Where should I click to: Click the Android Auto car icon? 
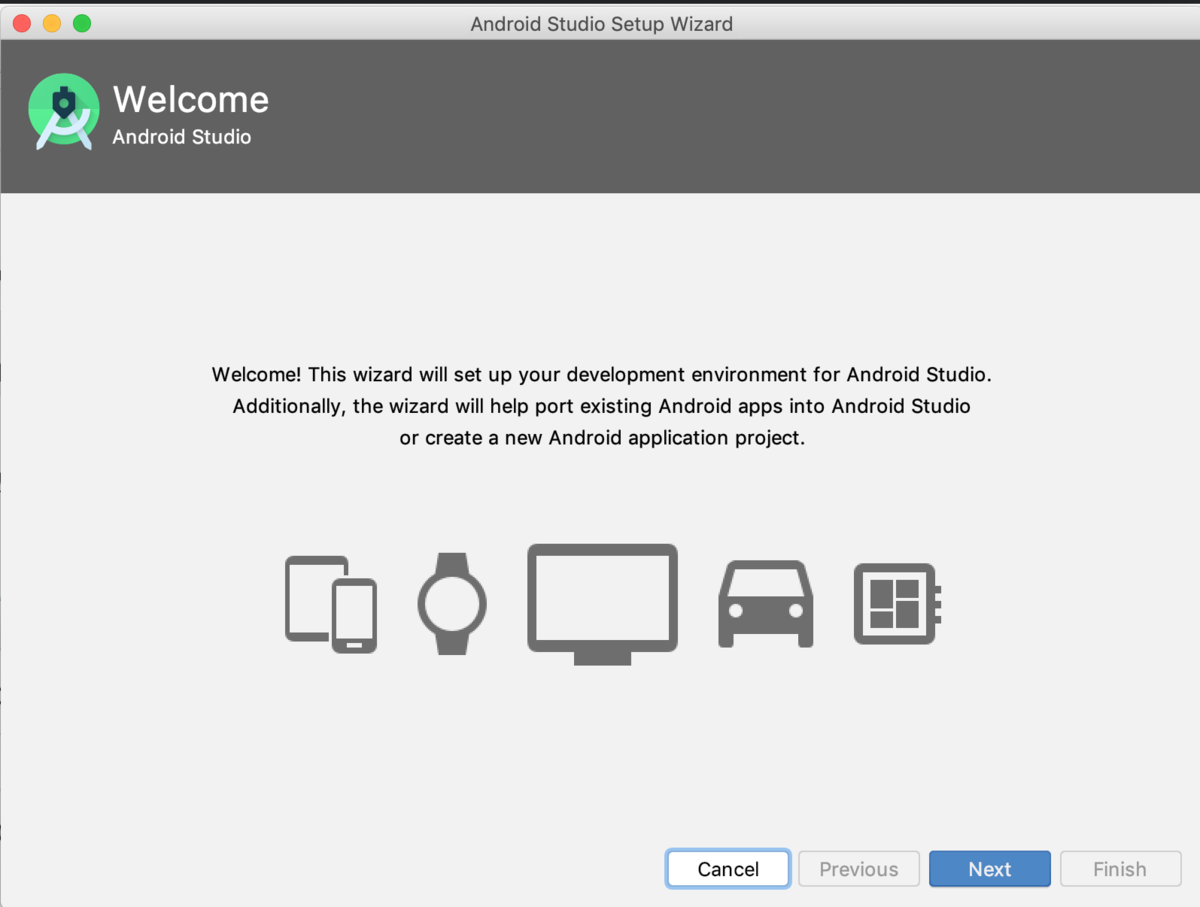tap(766, 604)
